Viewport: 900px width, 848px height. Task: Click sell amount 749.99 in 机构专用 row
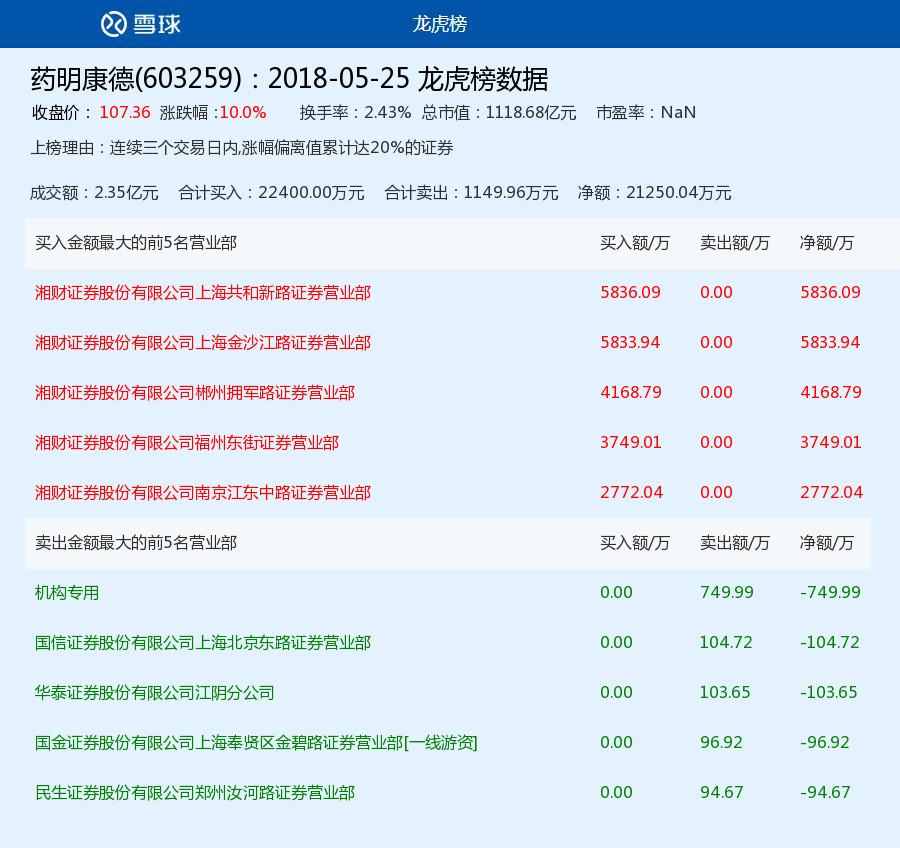tap(727, 592)
